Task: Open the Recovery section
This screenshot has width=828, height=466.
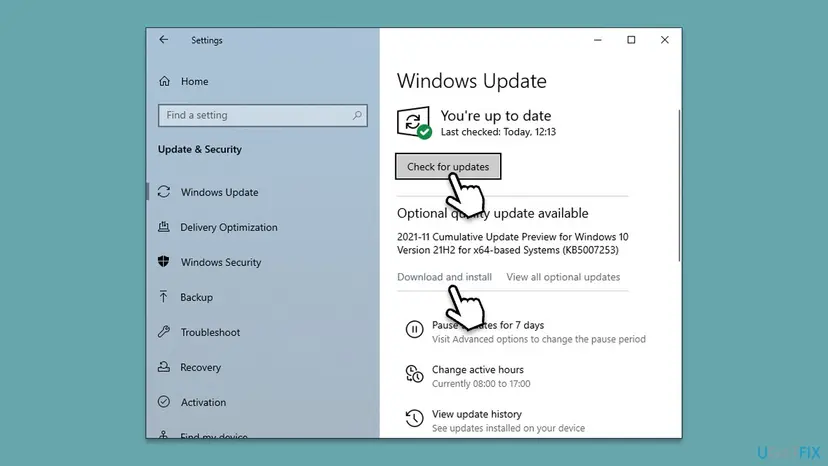Action: [x=201, y=367]
